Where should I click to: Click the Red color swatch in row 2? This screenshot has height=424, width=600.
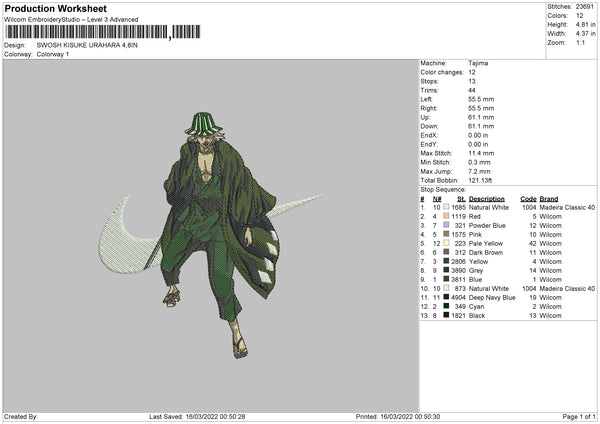pyautogui.click(x=446, y=216)
